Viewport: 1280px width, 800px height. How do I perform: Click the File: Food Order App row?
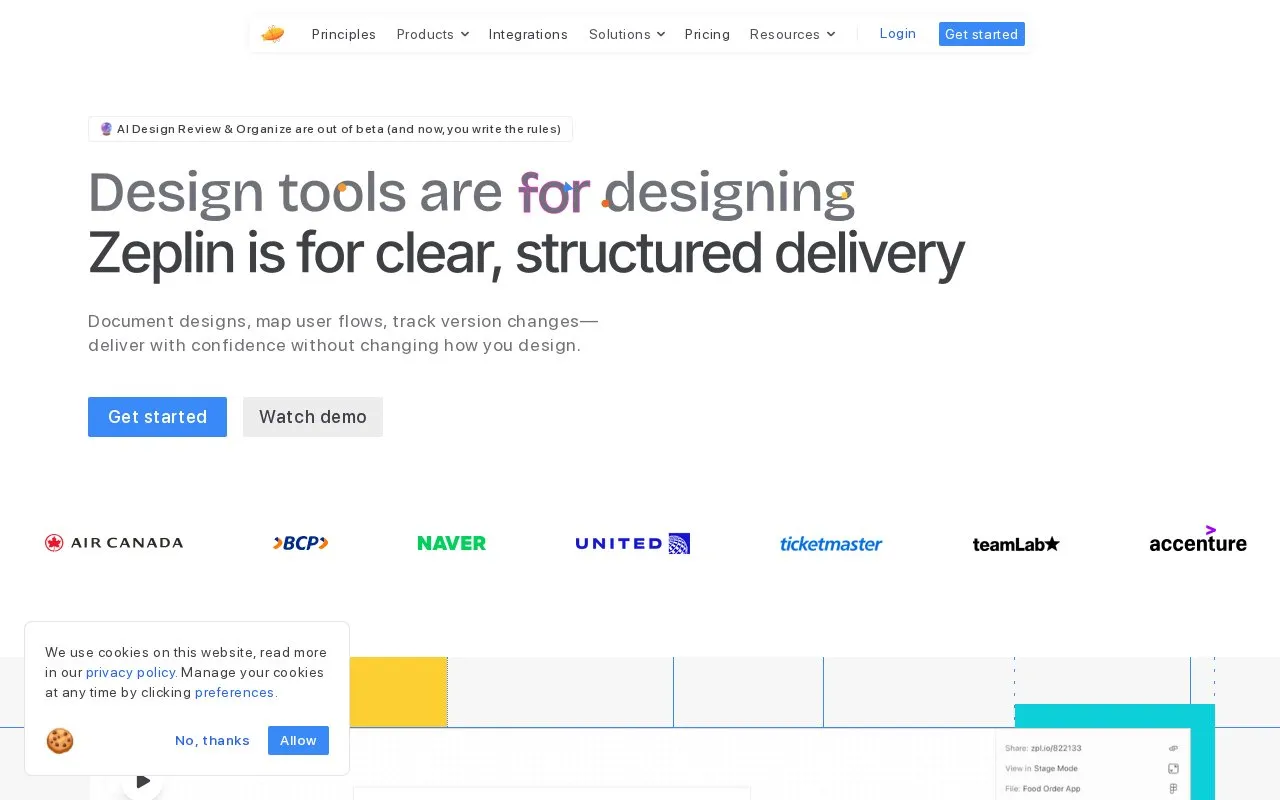[x=1092, y=788]
